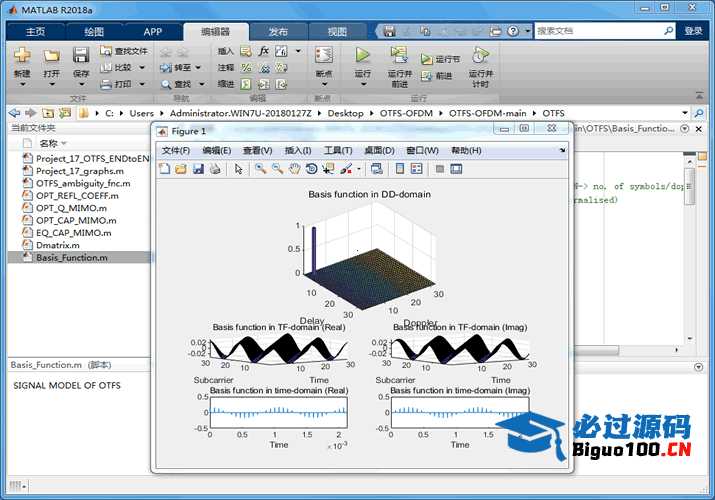Switch to the 绘图 ribbon tab

point(94,31)
